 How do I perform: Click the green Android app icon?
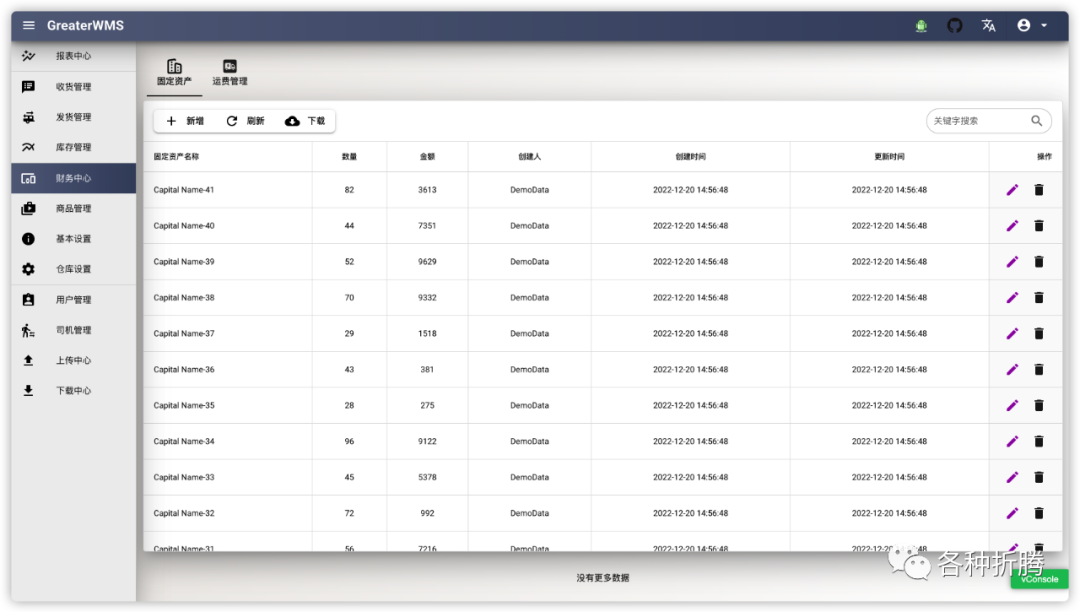[921, 26]
